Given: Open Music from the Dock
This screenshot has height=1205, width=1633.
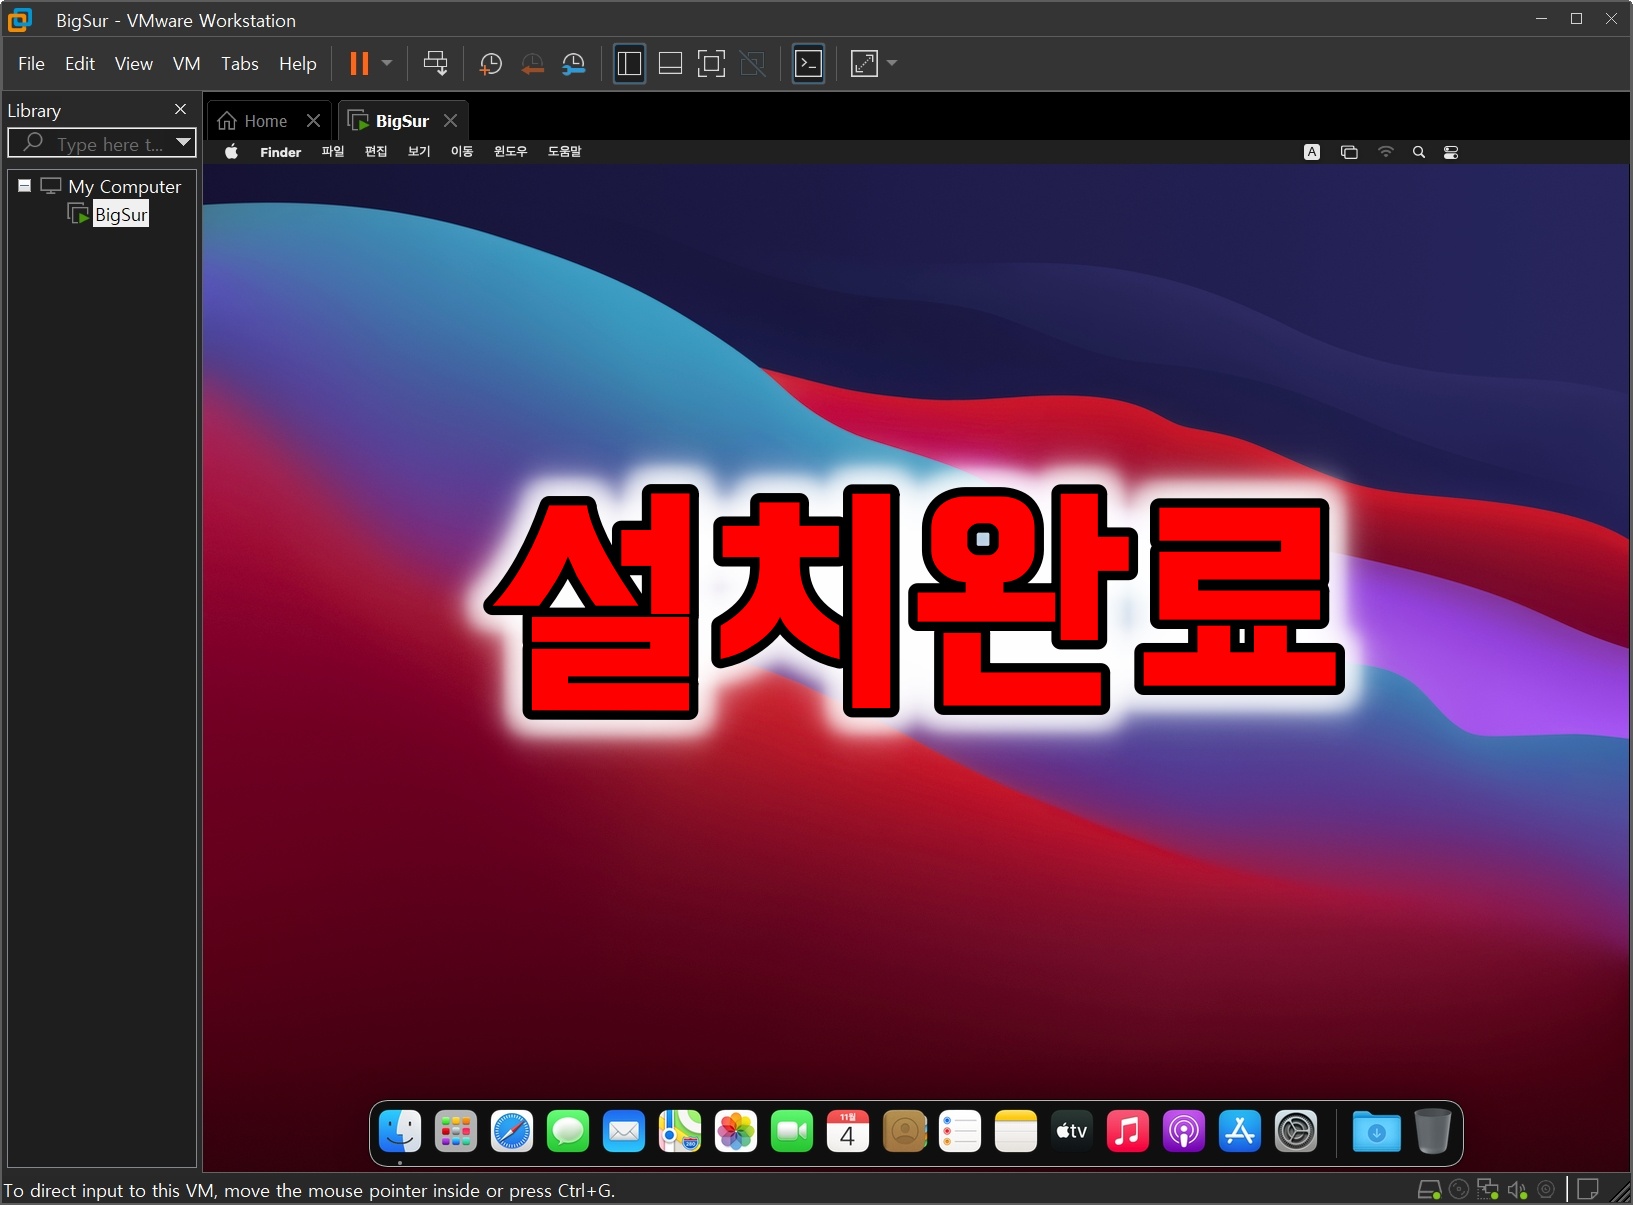Looking at the screenshot, I should [x=1128, y=1132].
